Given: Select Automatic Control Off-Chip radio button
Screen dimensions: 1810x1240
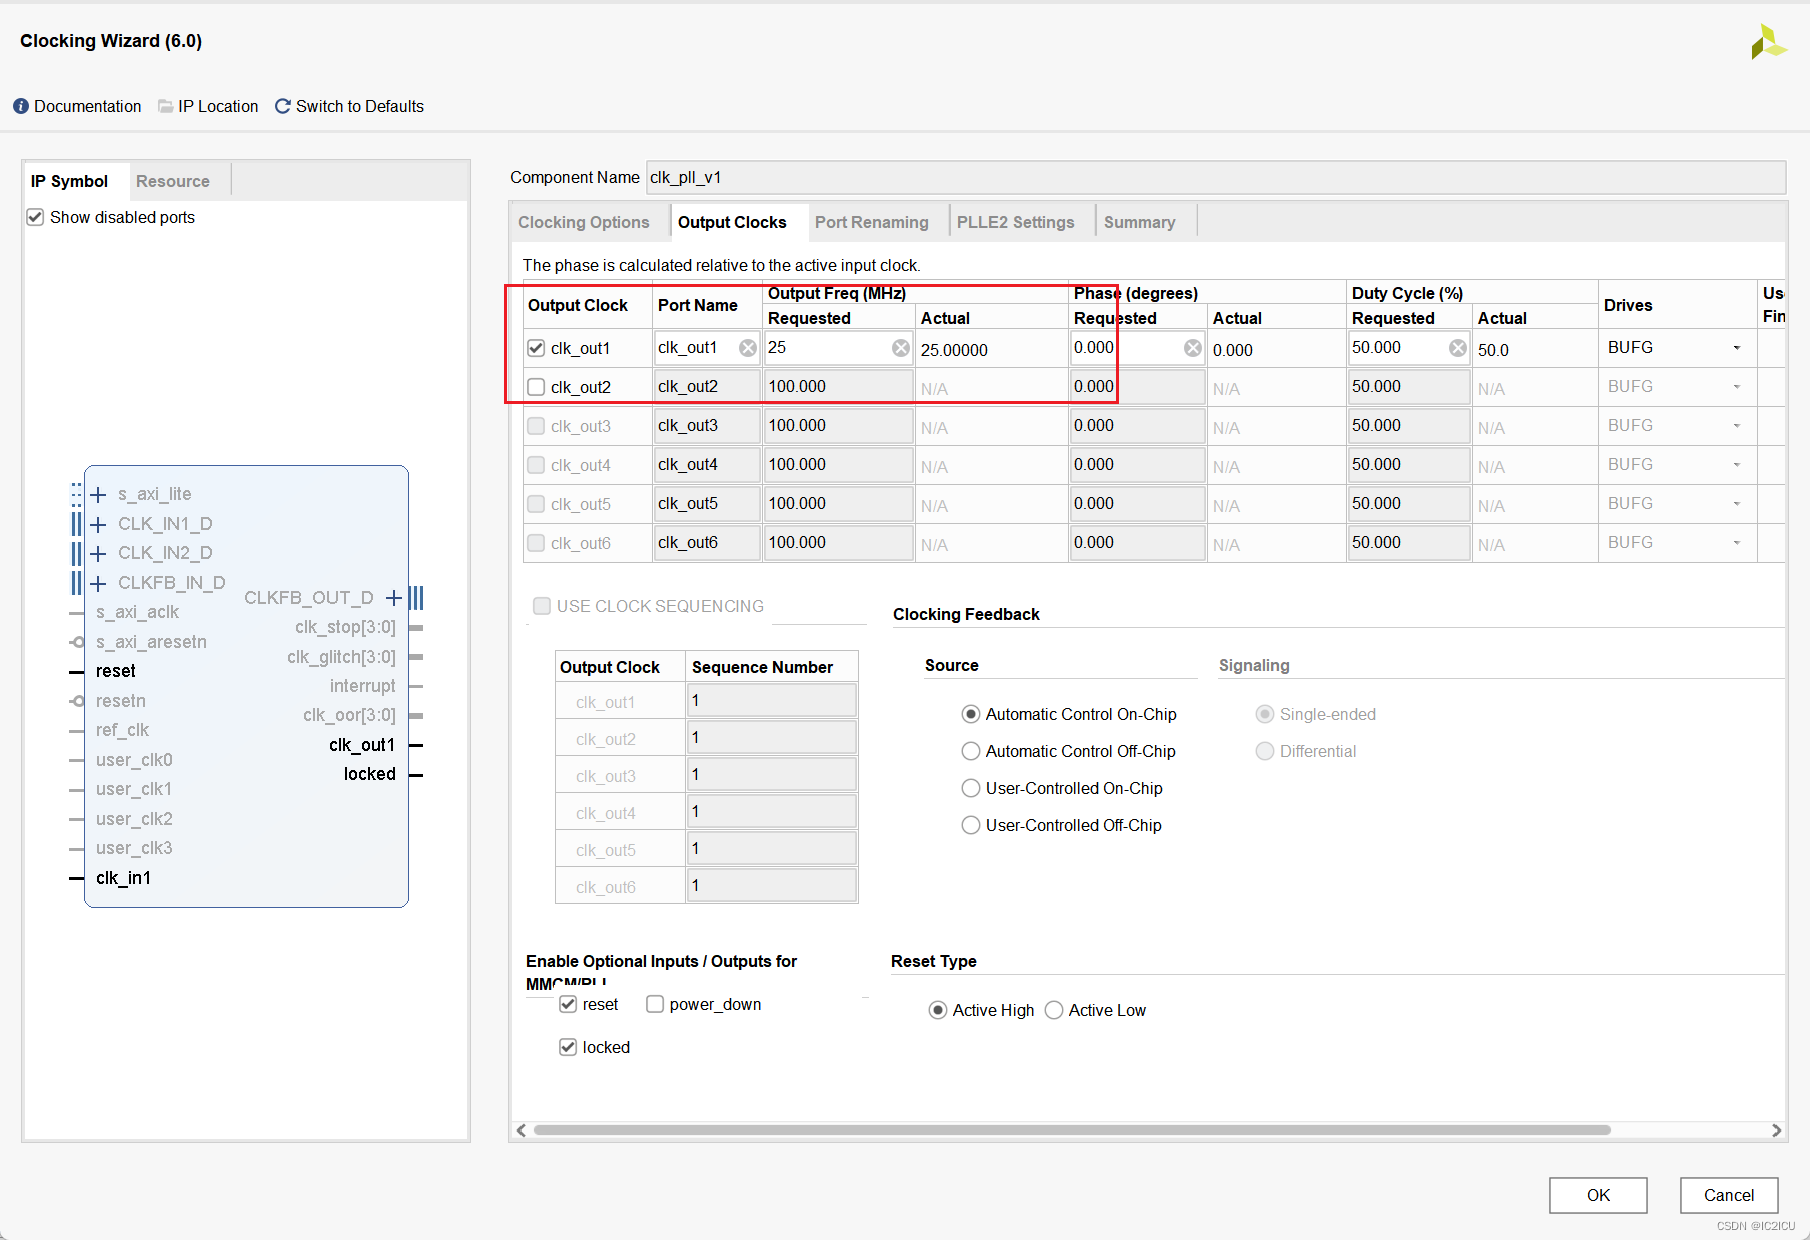Looking at the screenshot, I should click(x=971, y=751).
